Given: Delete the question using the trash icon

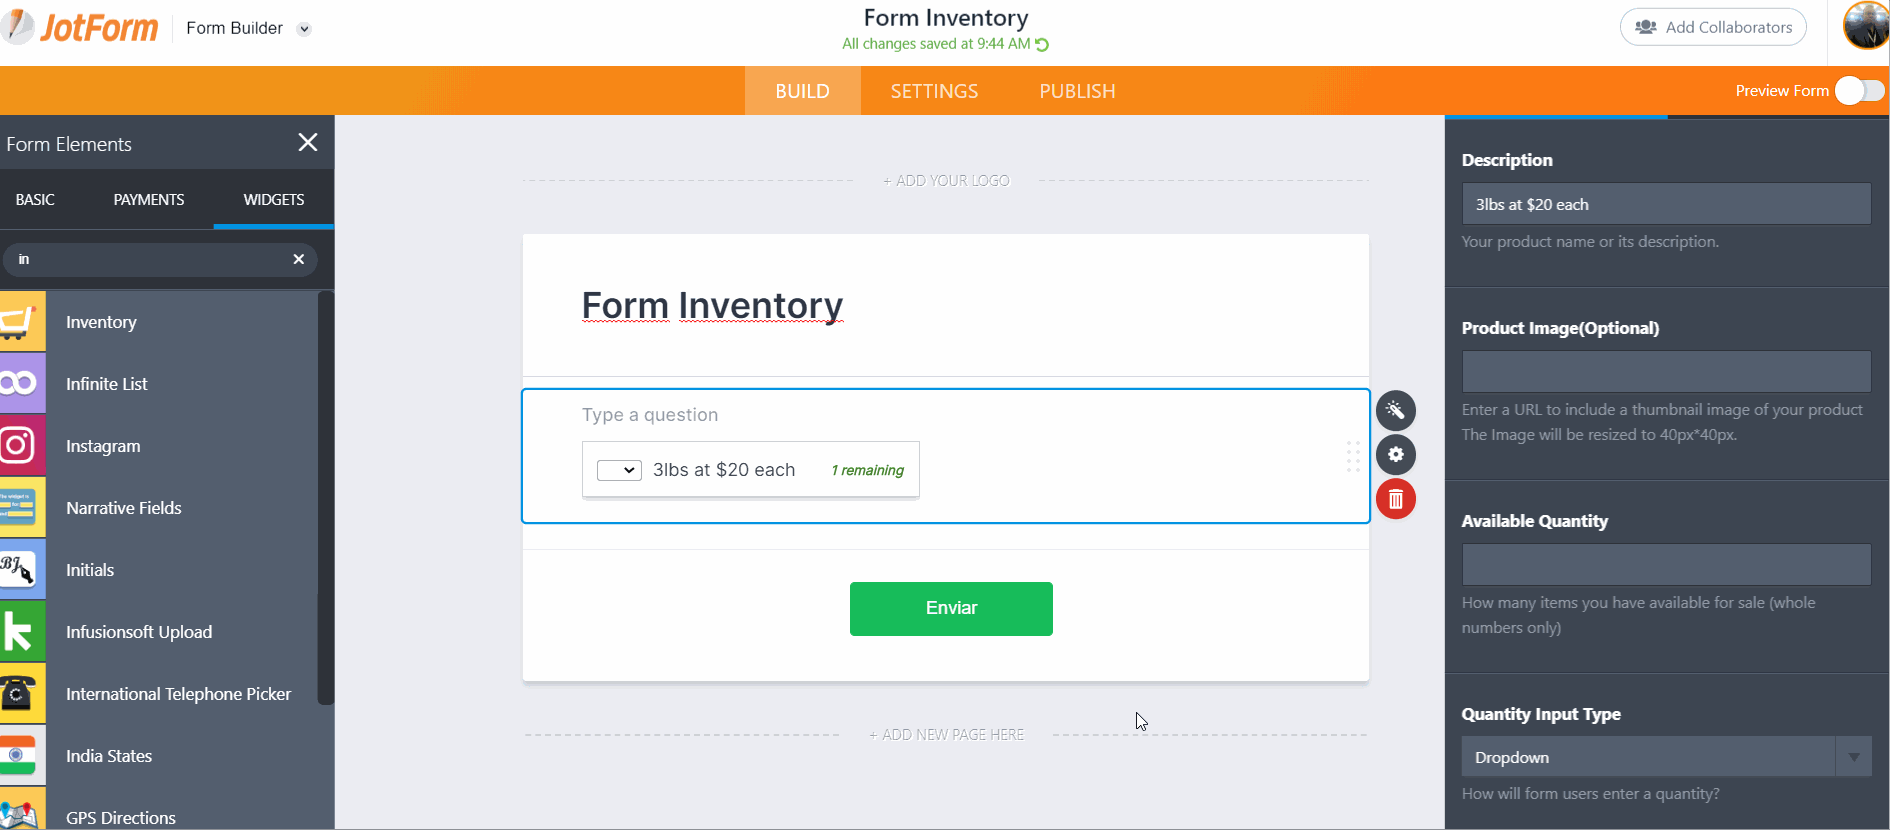Looking at the screenshot, I should [x=1396, y=499].
